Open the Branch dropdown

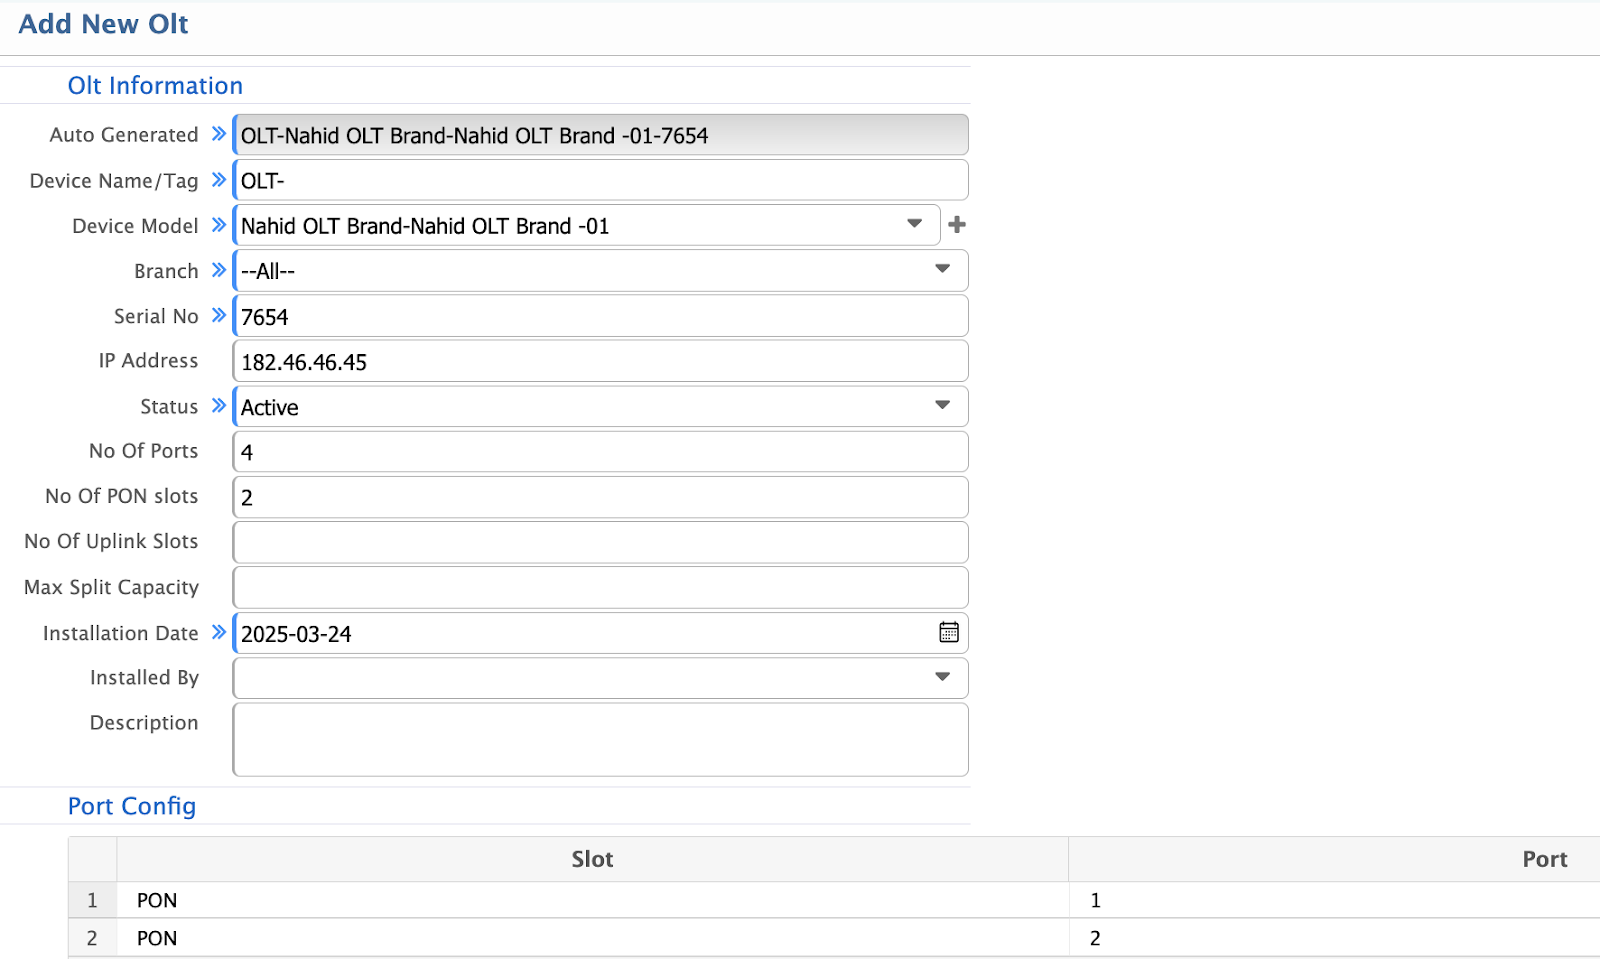[x=942, y=269]
